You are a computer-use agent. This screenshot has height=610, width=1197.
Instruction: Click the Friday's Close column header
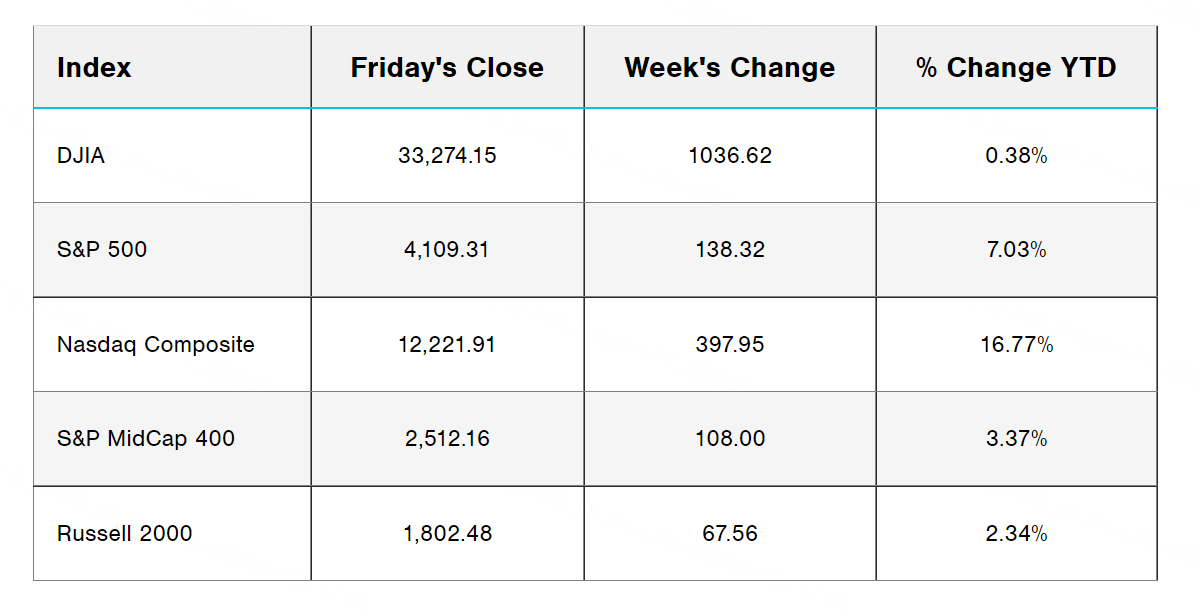point(447,68)
